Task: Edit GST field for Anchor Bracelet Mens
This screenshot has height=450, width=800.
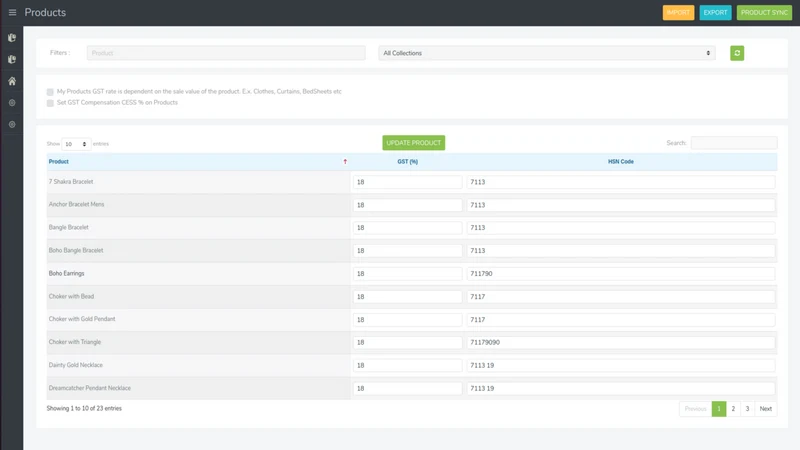Action: pyautogui.click(x=407, y=205)
